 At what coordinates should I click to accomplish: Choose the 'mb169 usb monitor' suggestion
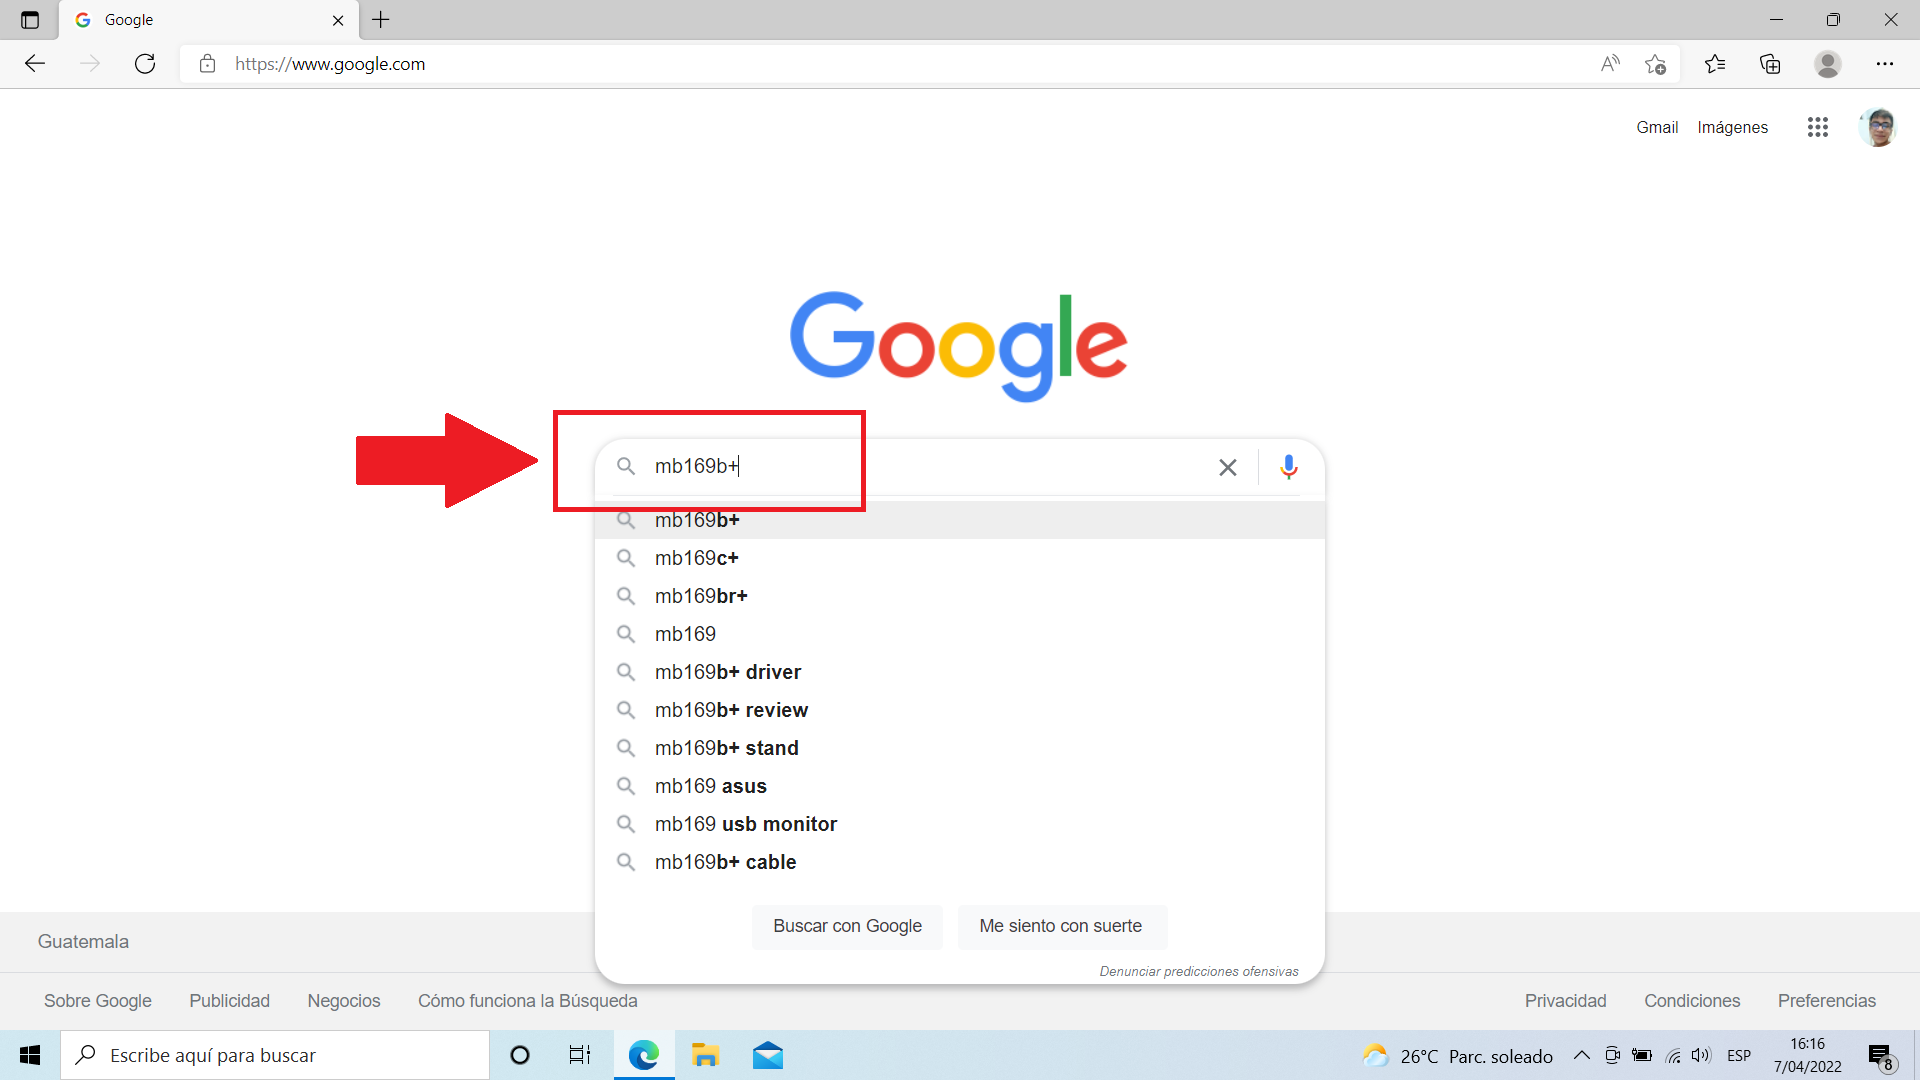(x=745, y=824)
